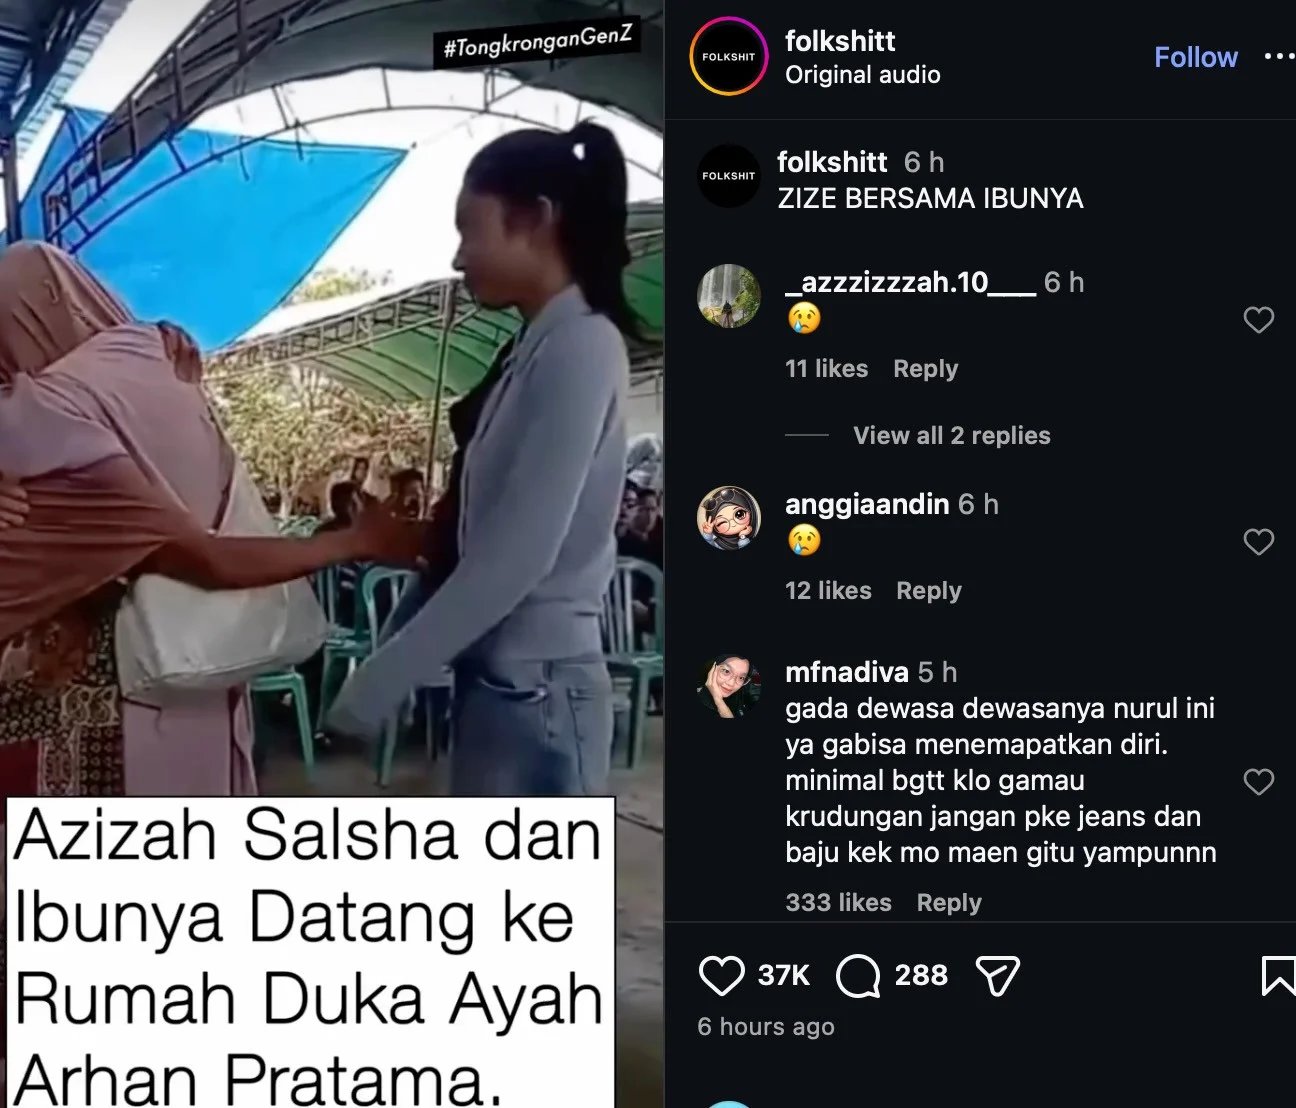This screenshot has height=1108, width=1296.
Task: Like anggiaandin's crying emoji comment
Action: 1258,542
